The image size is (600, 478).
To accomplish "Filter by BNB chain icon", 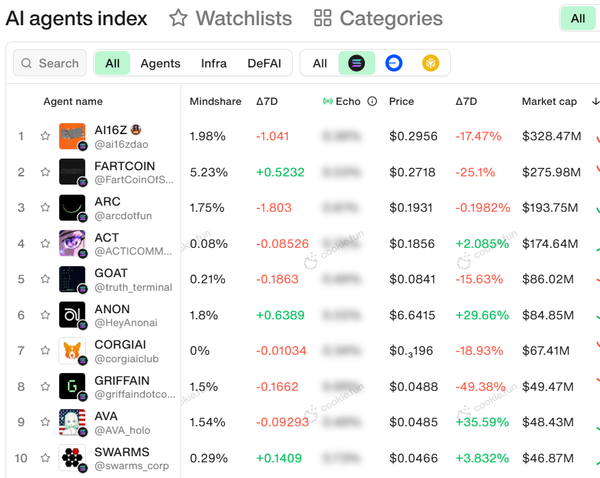I will tap(431, 63).
